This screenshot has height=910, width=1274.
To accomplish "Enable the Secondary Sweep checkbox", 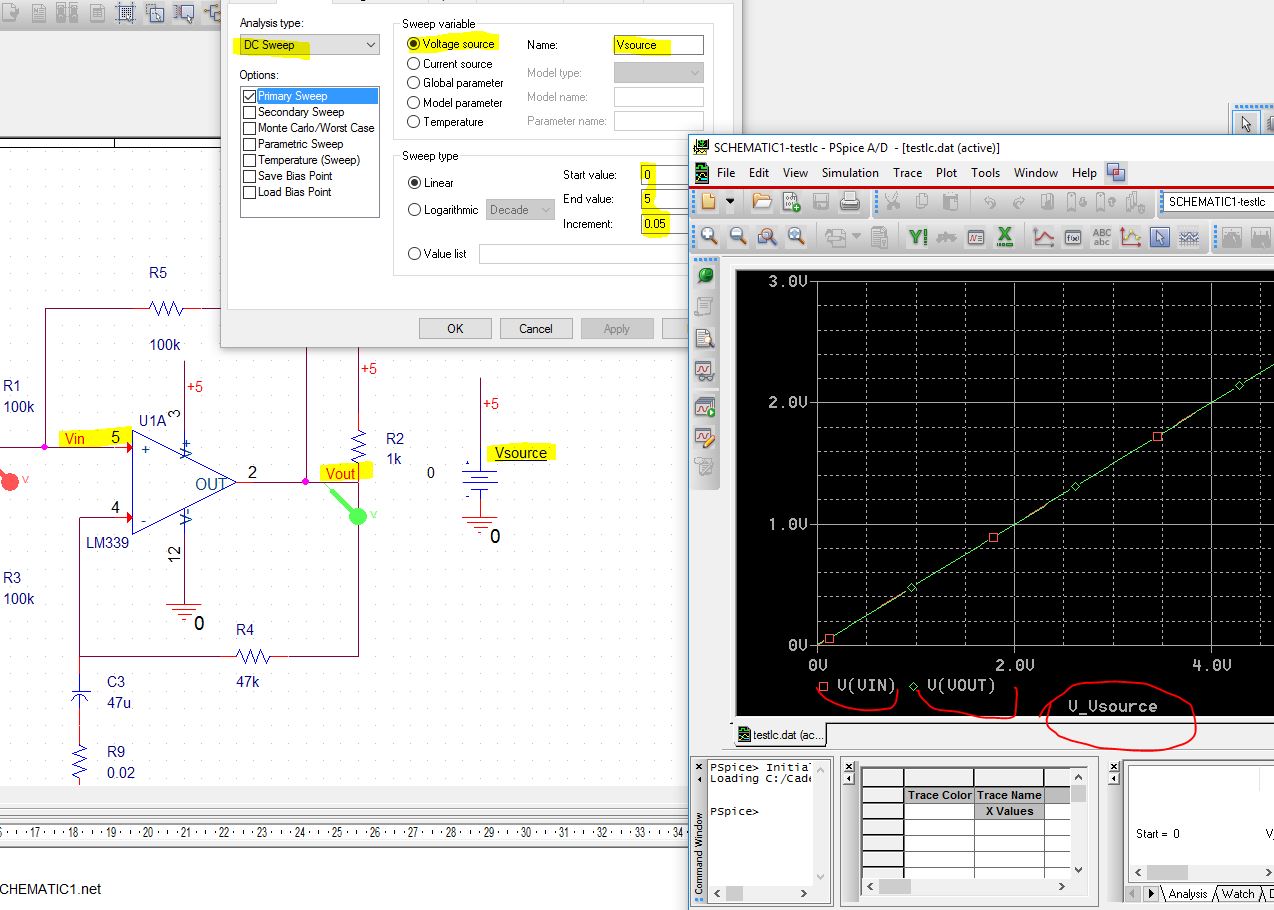I will (250, 112).
